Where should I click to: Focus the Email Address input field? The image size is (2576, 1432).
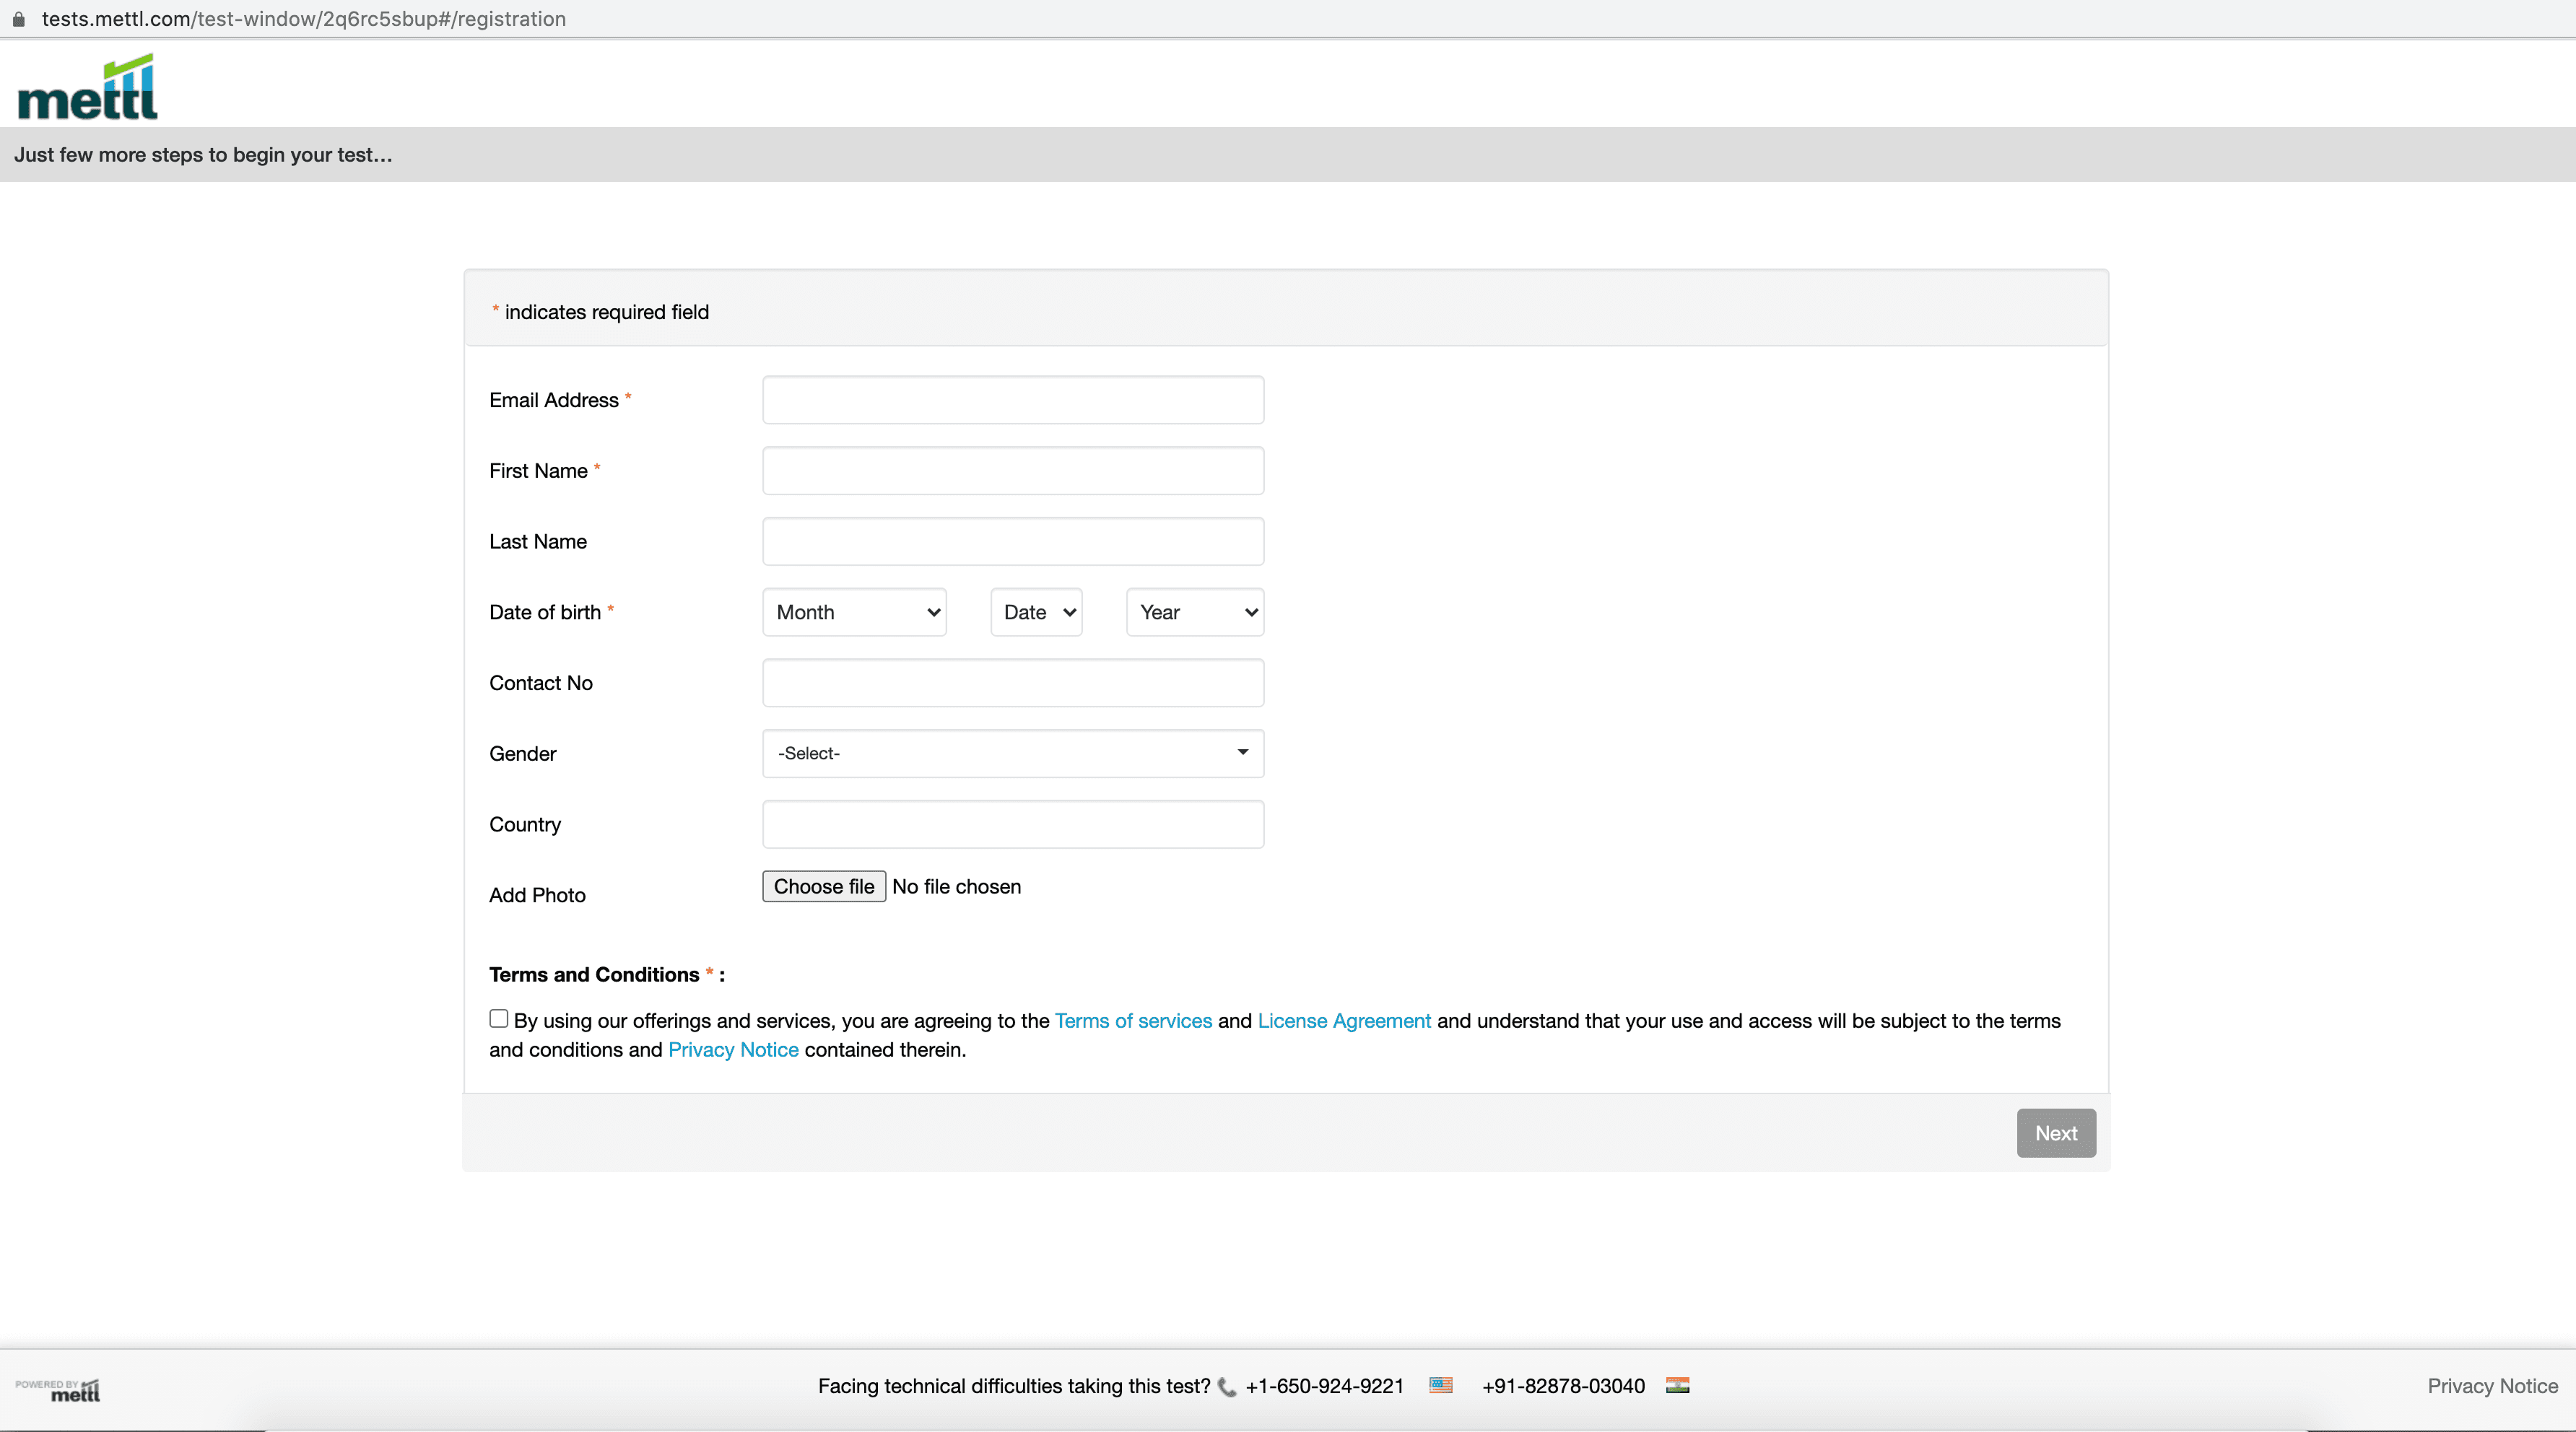[1012, 400]
